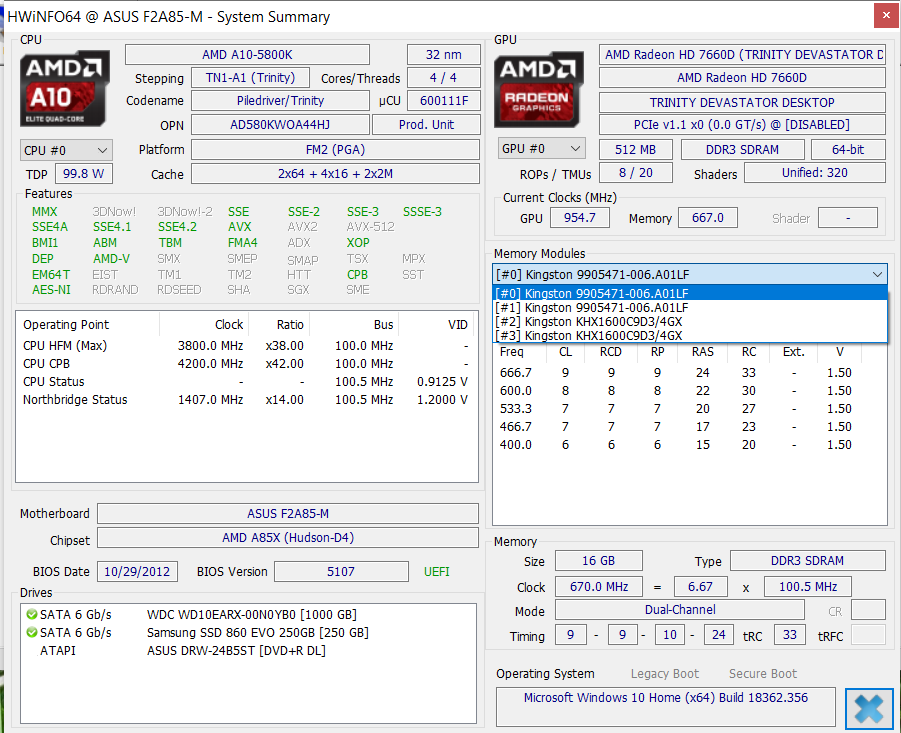The width and height of the screenshot is (901, 733).
Task: Click the CPU Status row
Action: click(x=246, y=381)
